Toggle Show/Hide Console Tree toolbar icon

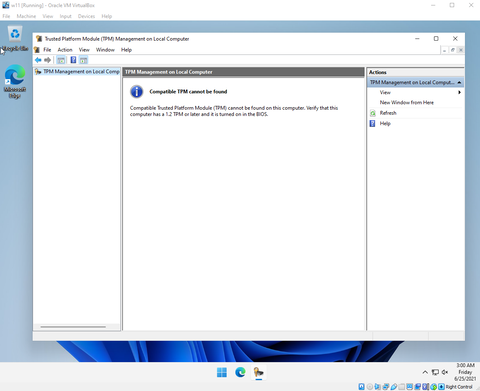[x=61, y=60]
